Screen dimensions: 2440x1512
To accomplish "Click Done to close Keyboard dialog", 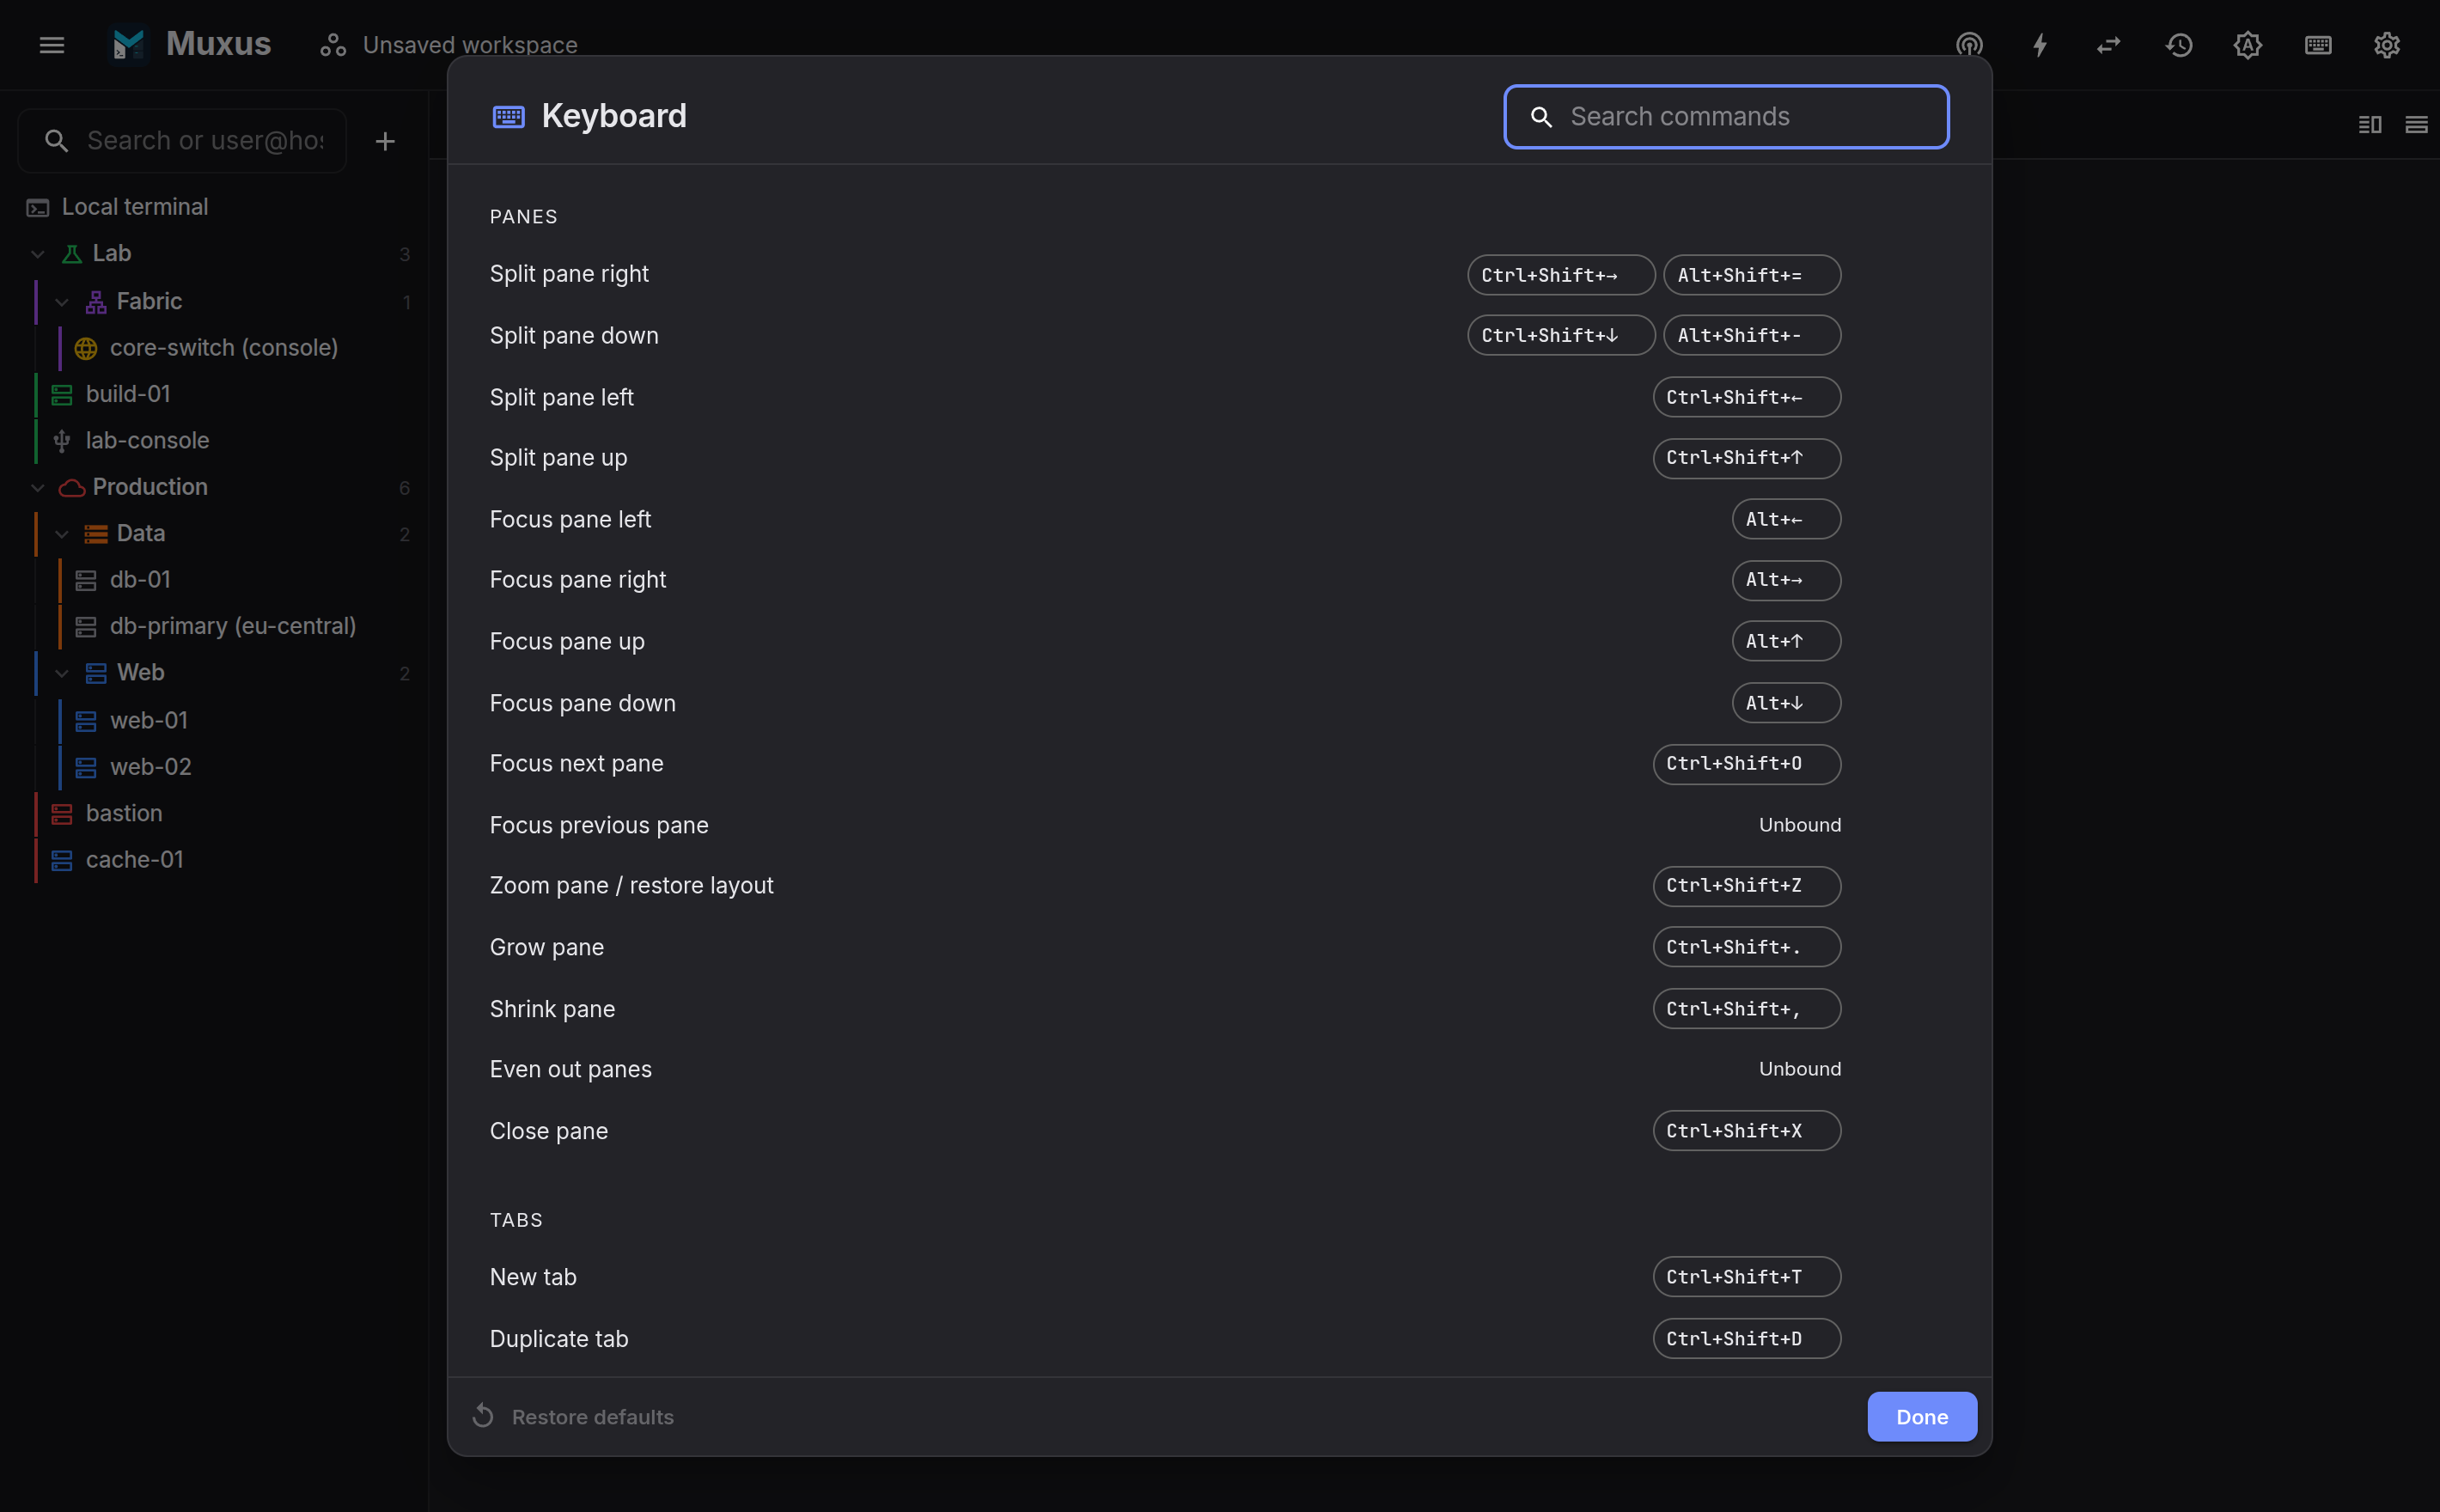I will coord(1922,1416).
